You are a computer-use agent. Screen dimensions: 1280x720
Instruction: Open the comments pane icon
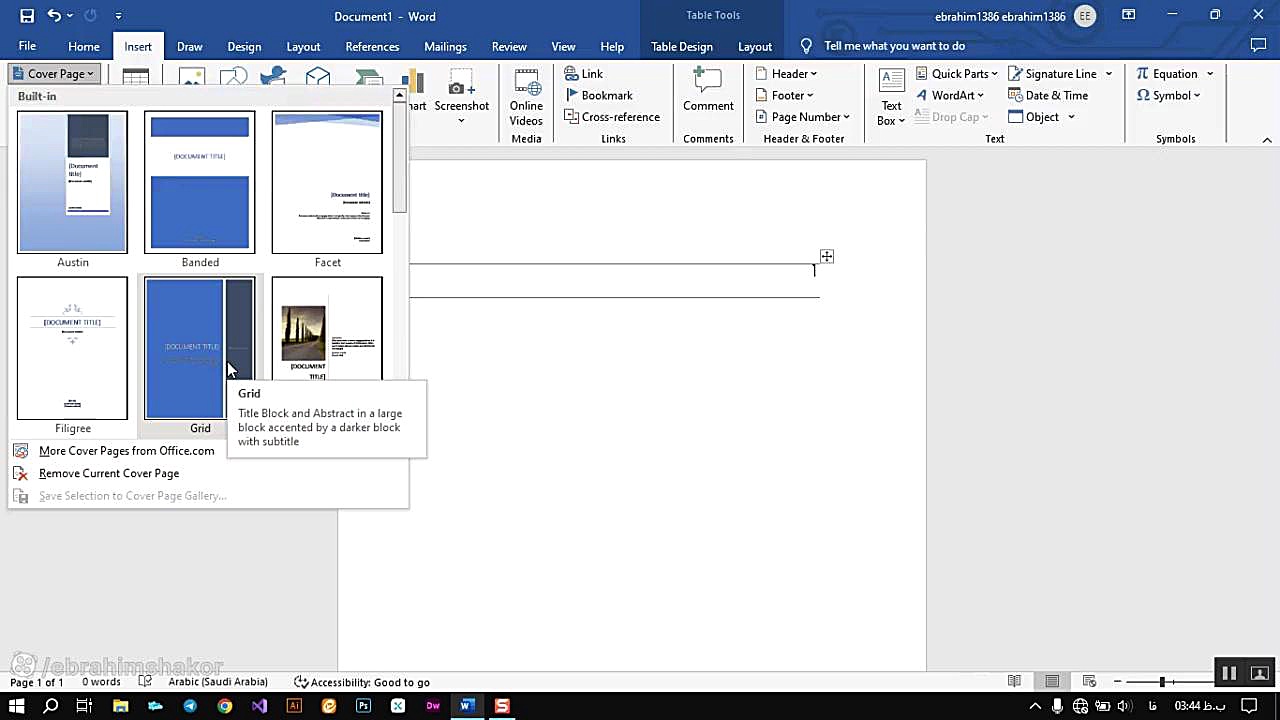coord(1259,46)
